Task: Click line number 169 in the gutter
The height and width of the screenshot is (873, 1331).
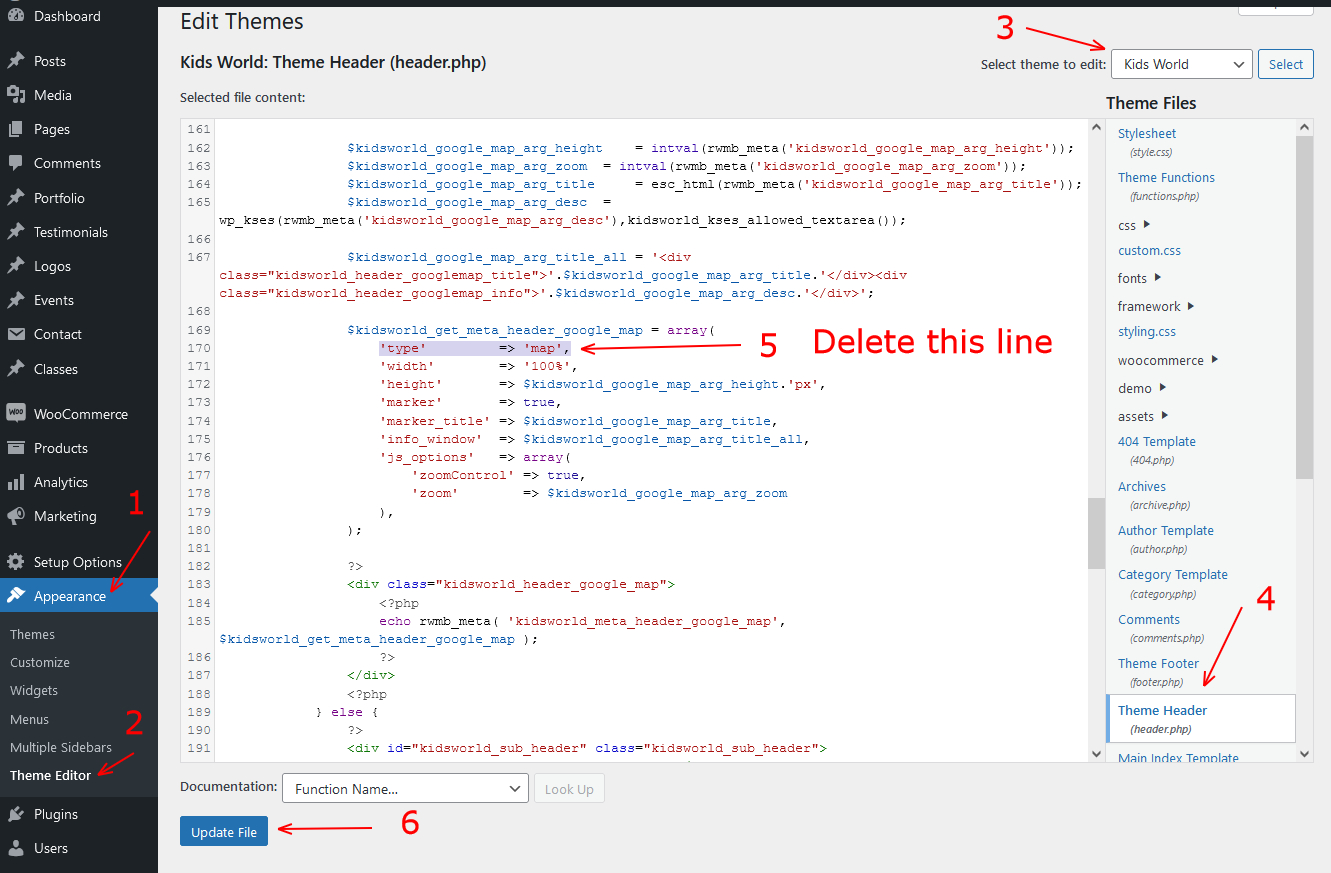Action: [x=199, y=330]
